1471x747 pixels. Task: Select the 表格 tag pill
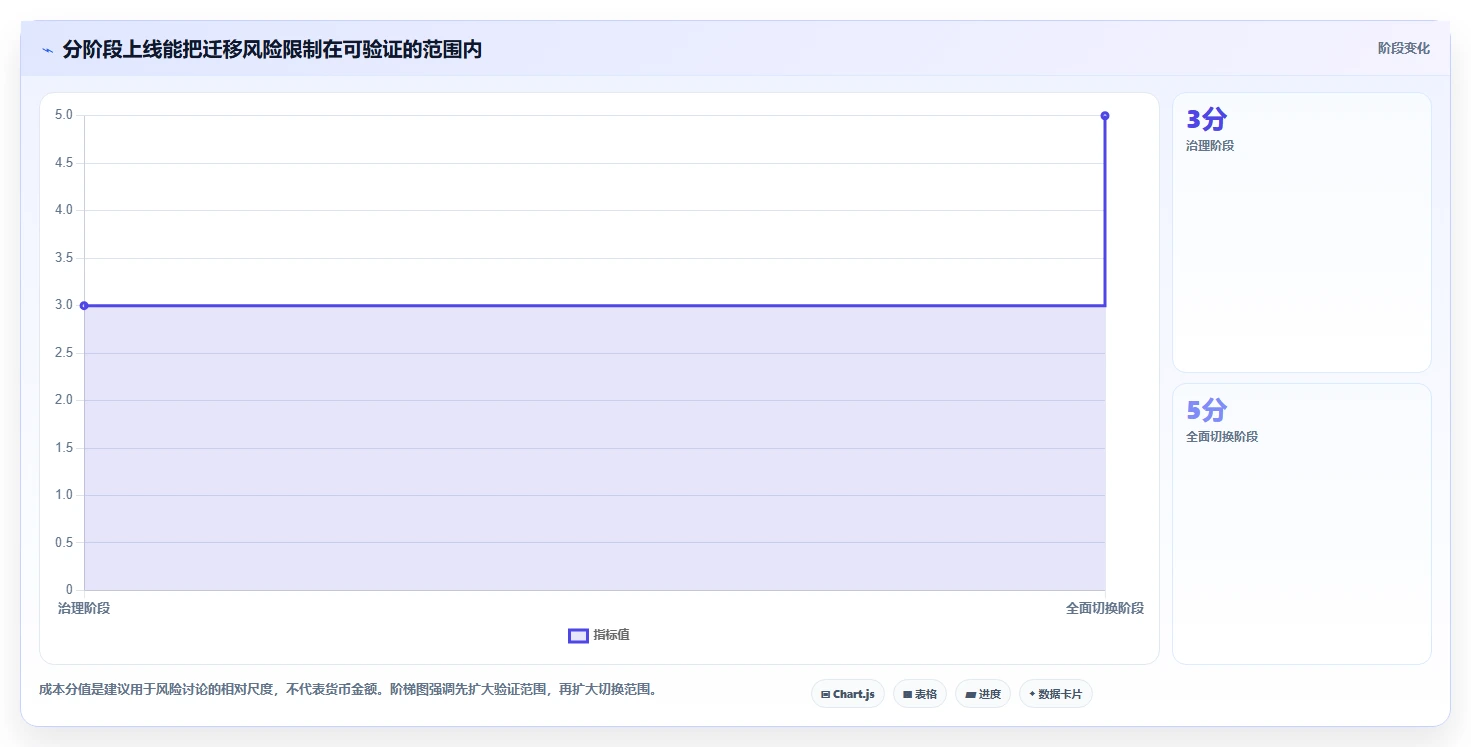(920, 694)
